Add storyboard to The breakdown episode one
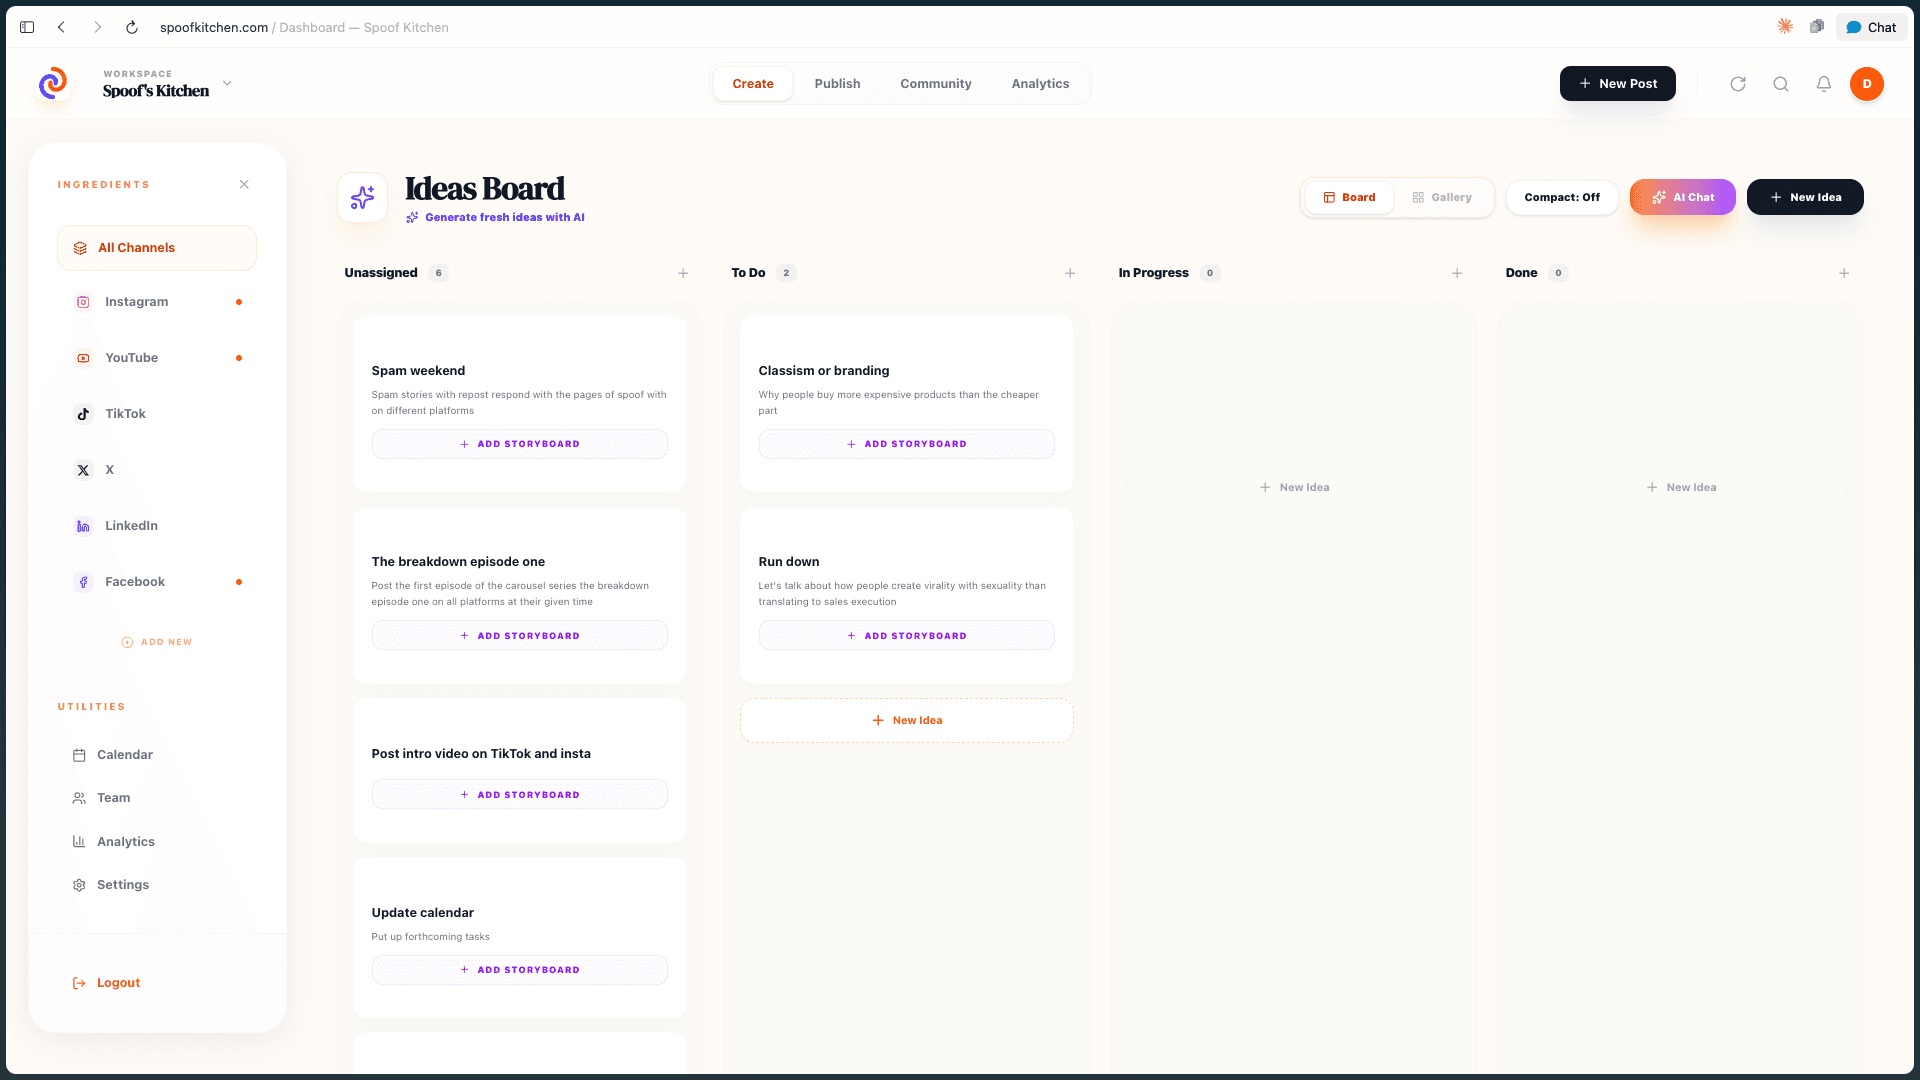This screenshot has width=1920, height=1080. (520, 636)
